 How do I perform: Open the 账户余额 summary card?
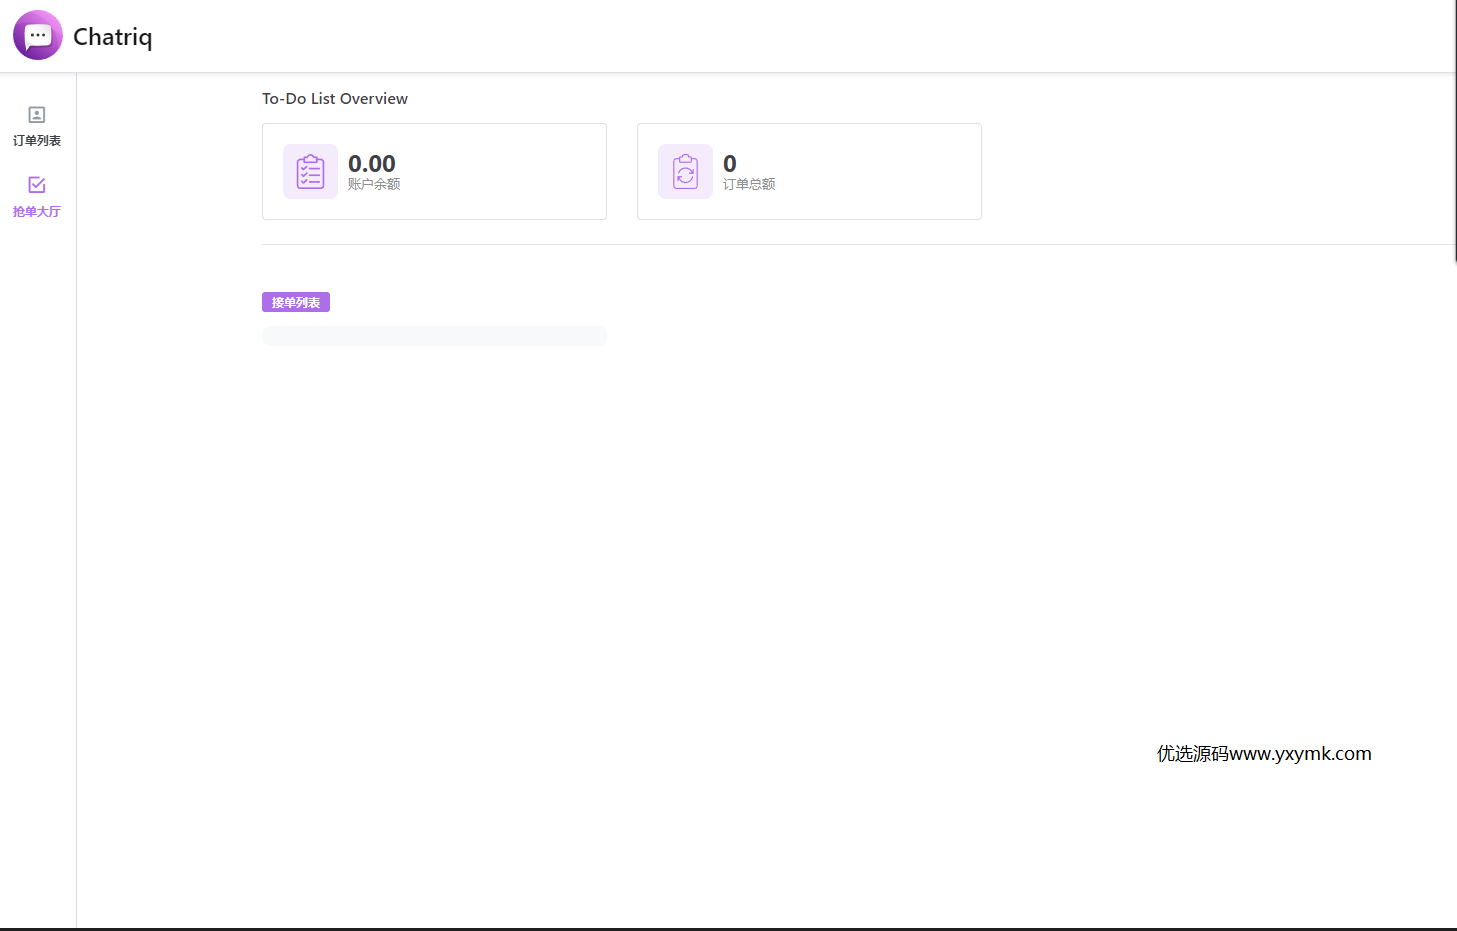point(434,171)
